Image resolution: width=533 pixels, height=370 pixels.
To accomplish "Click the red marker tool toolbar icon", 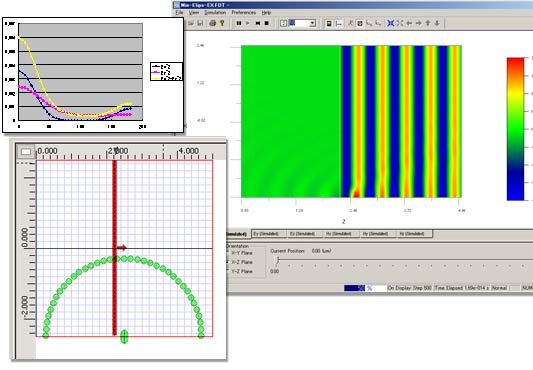I will tap(350, 23).
